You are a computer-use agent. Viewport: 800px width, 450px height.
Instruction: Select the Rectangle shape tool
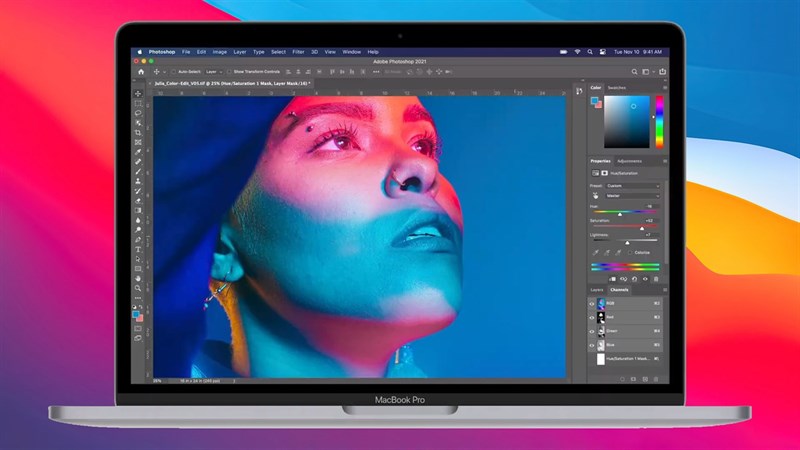[138, 268]
